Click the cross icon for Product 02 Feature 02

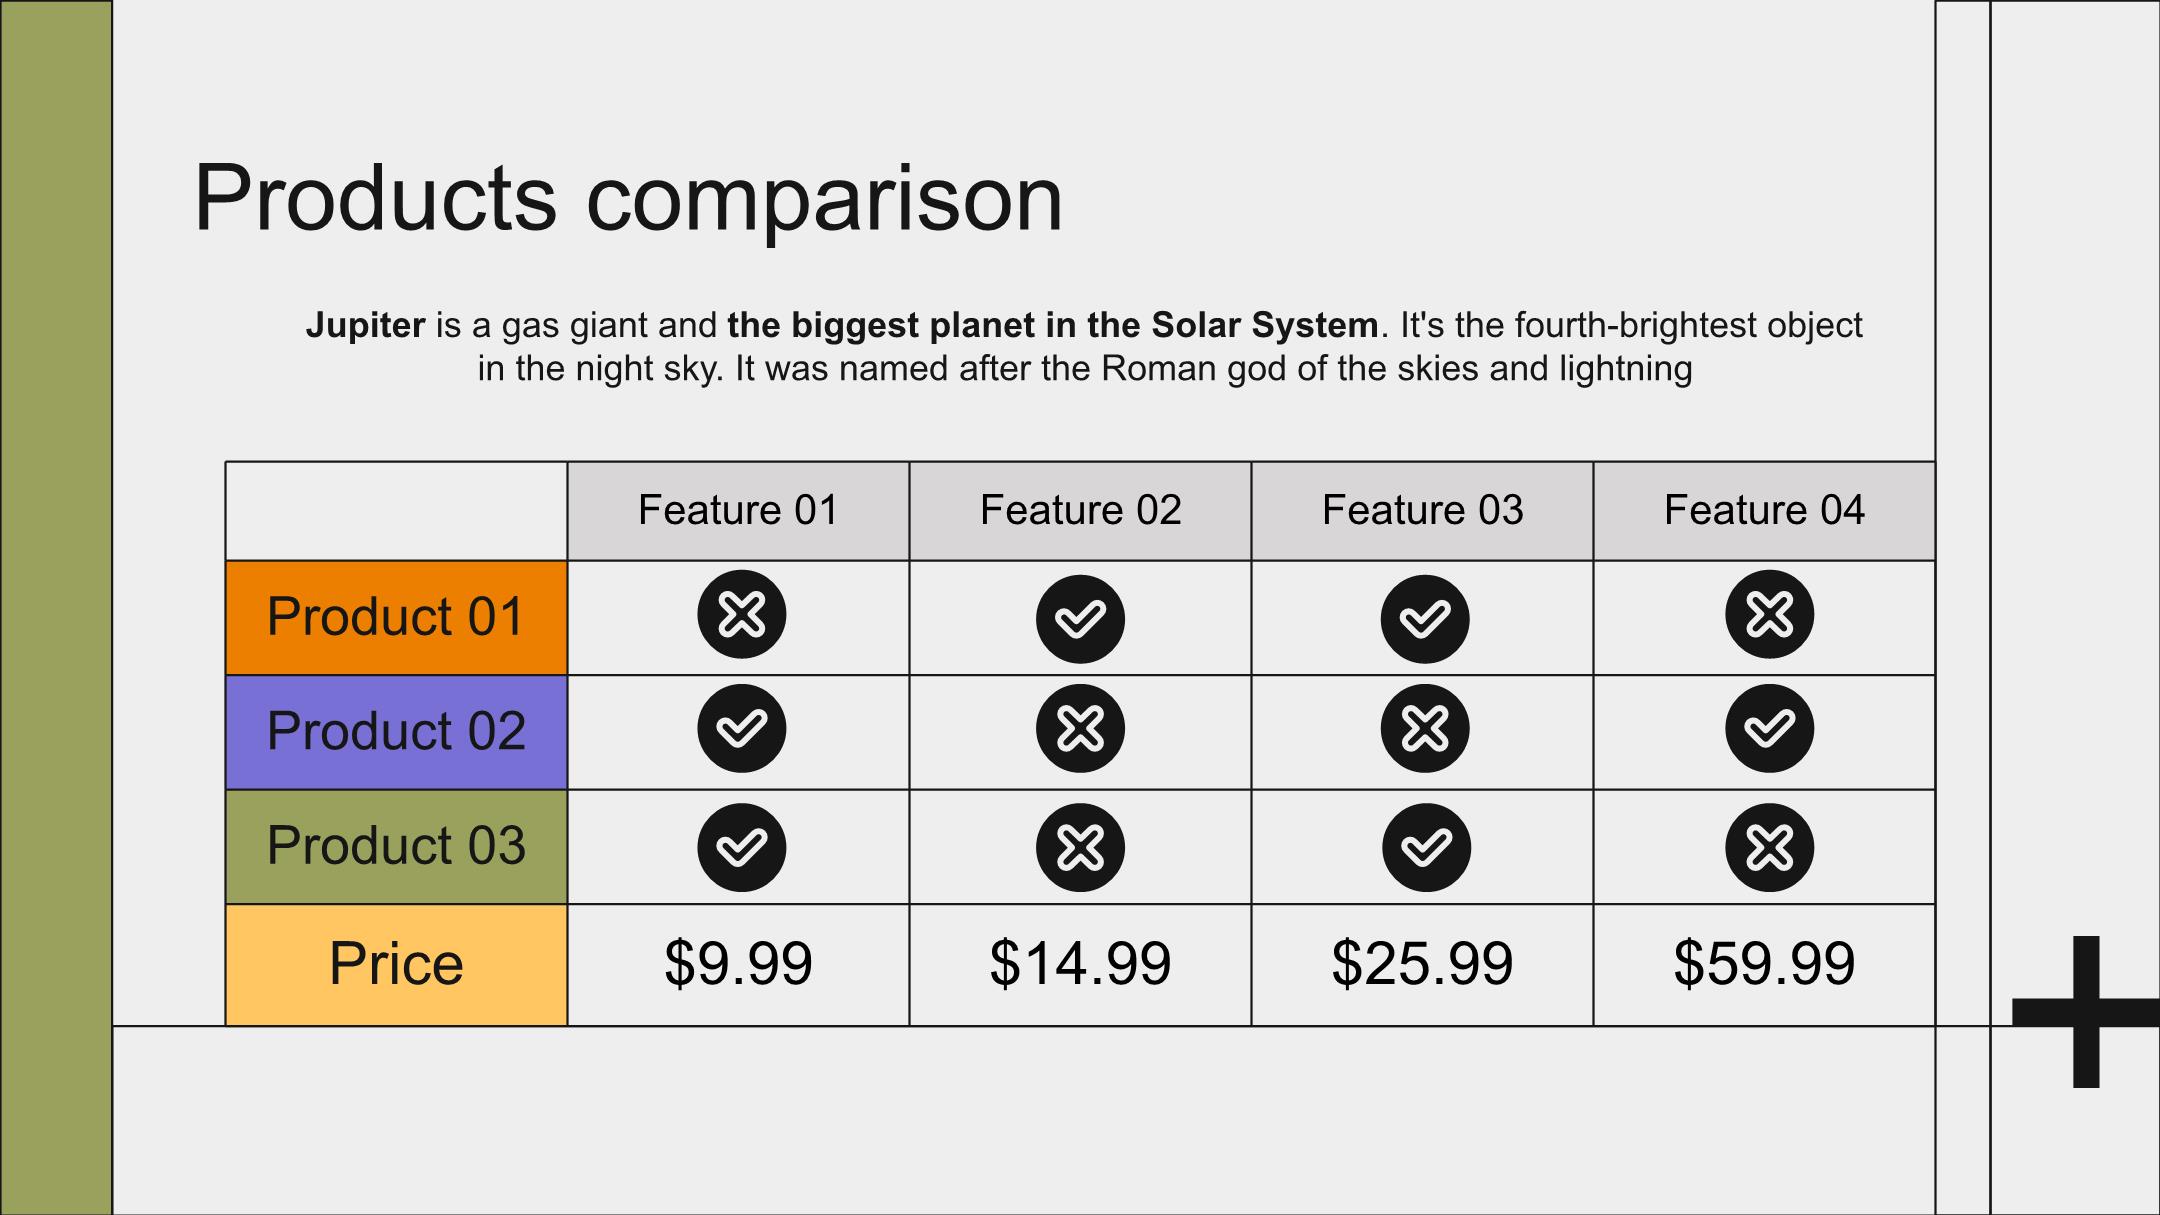coord(1080,728)
